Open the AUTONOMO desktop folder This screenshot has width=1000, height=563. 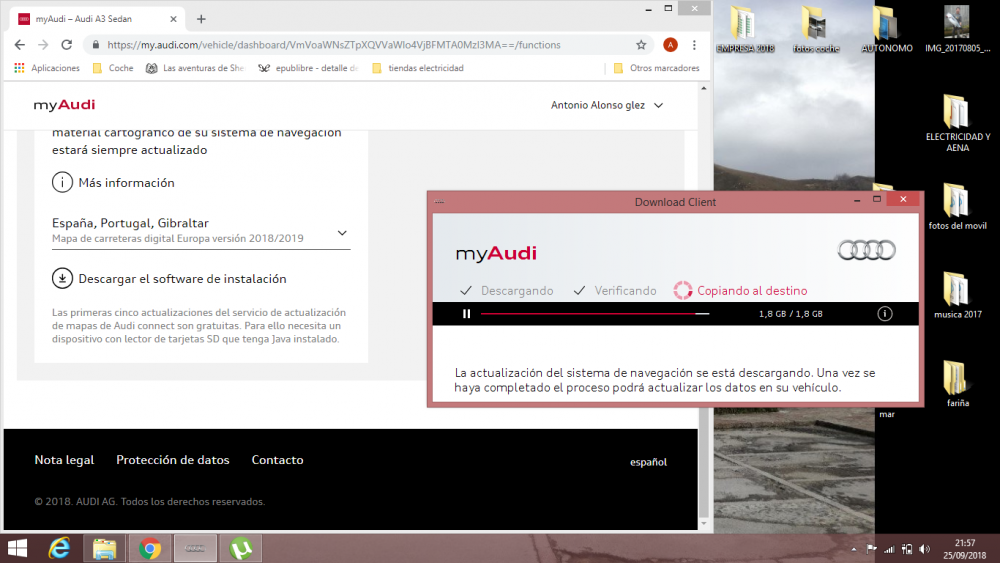[x=886, y=29]
